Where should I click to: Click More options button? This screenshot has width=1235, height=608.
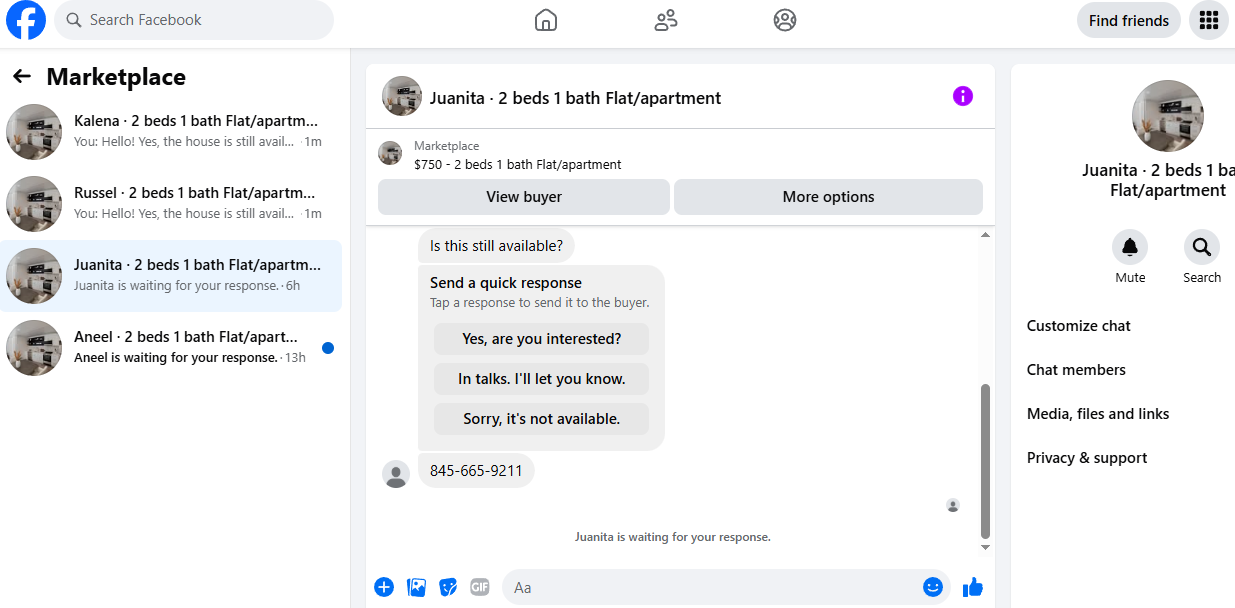click(x=828, y=197)
